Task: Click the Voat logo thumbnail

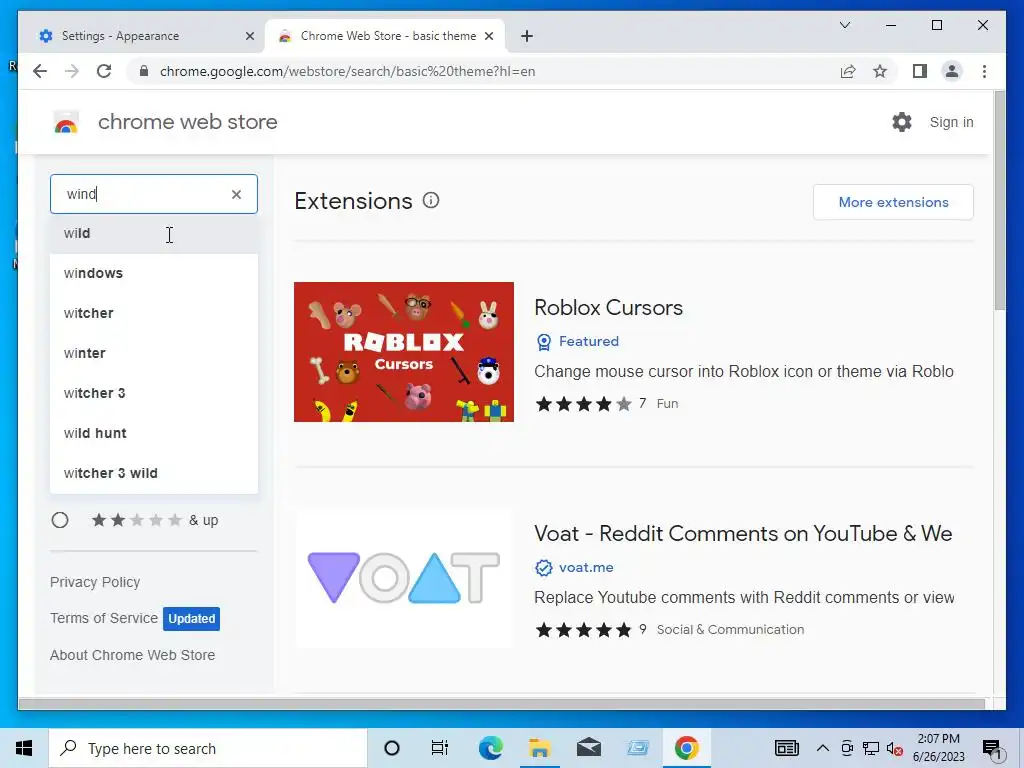Action: pyautogui.click(x=404, y=578)
